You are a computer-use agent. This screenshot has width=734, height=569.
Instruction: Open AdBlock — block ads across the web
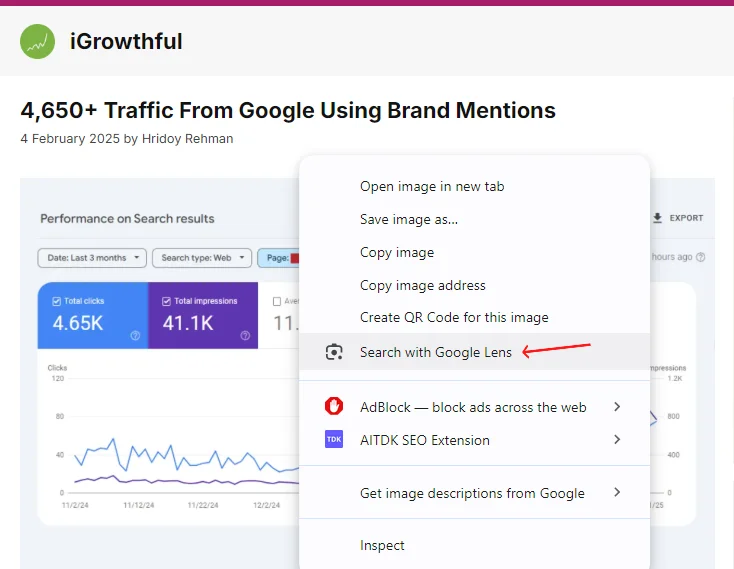(x=474, y=407)
